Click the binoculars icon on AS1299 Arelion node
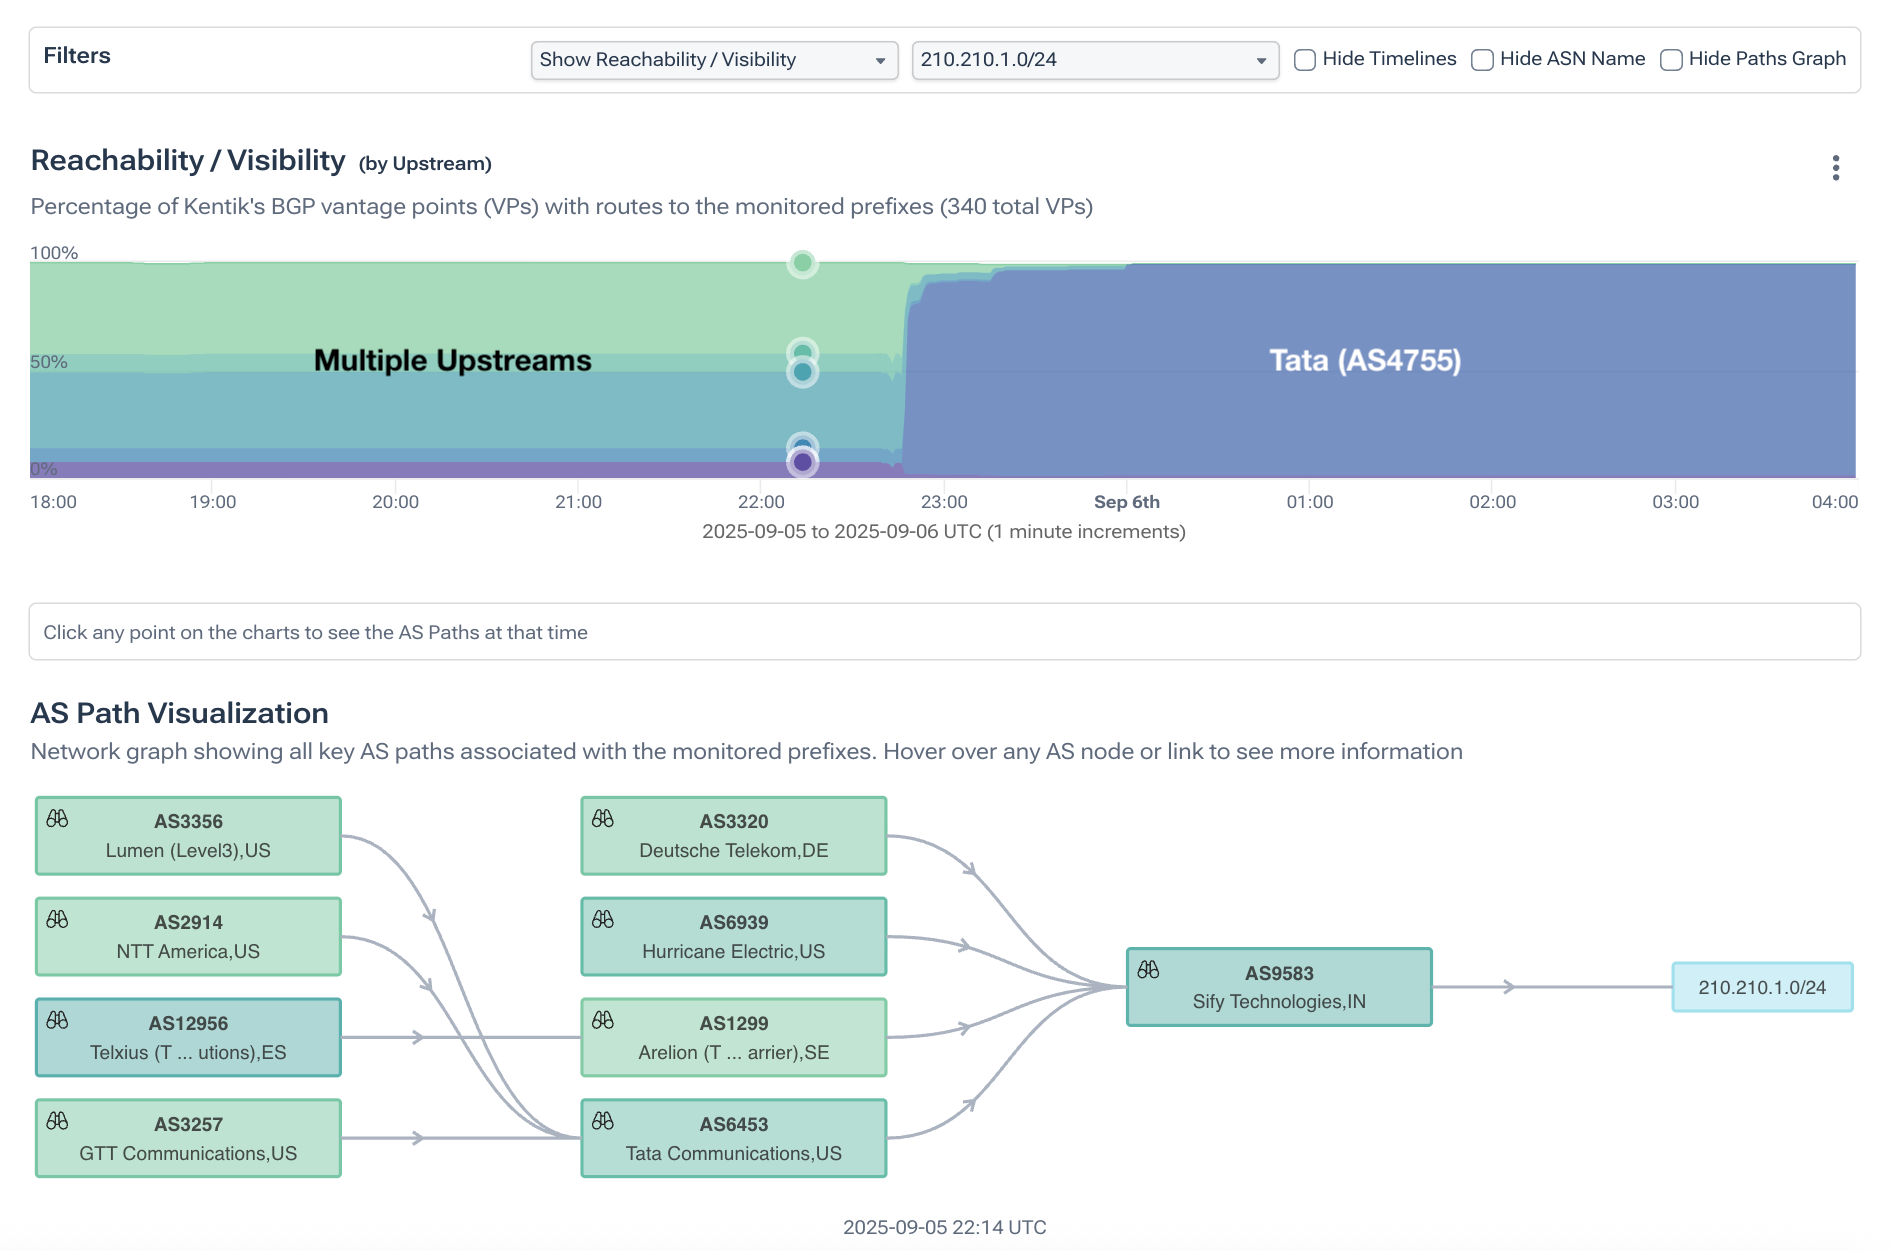This screenshot has height=1251, width=1892. click(603, 1020)
